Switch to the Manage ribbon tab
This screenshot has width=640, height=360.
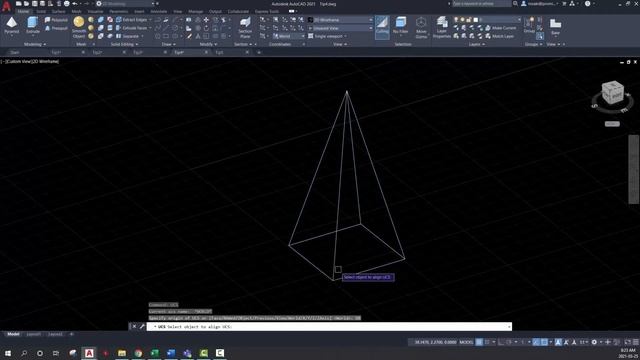coord(196,11)
